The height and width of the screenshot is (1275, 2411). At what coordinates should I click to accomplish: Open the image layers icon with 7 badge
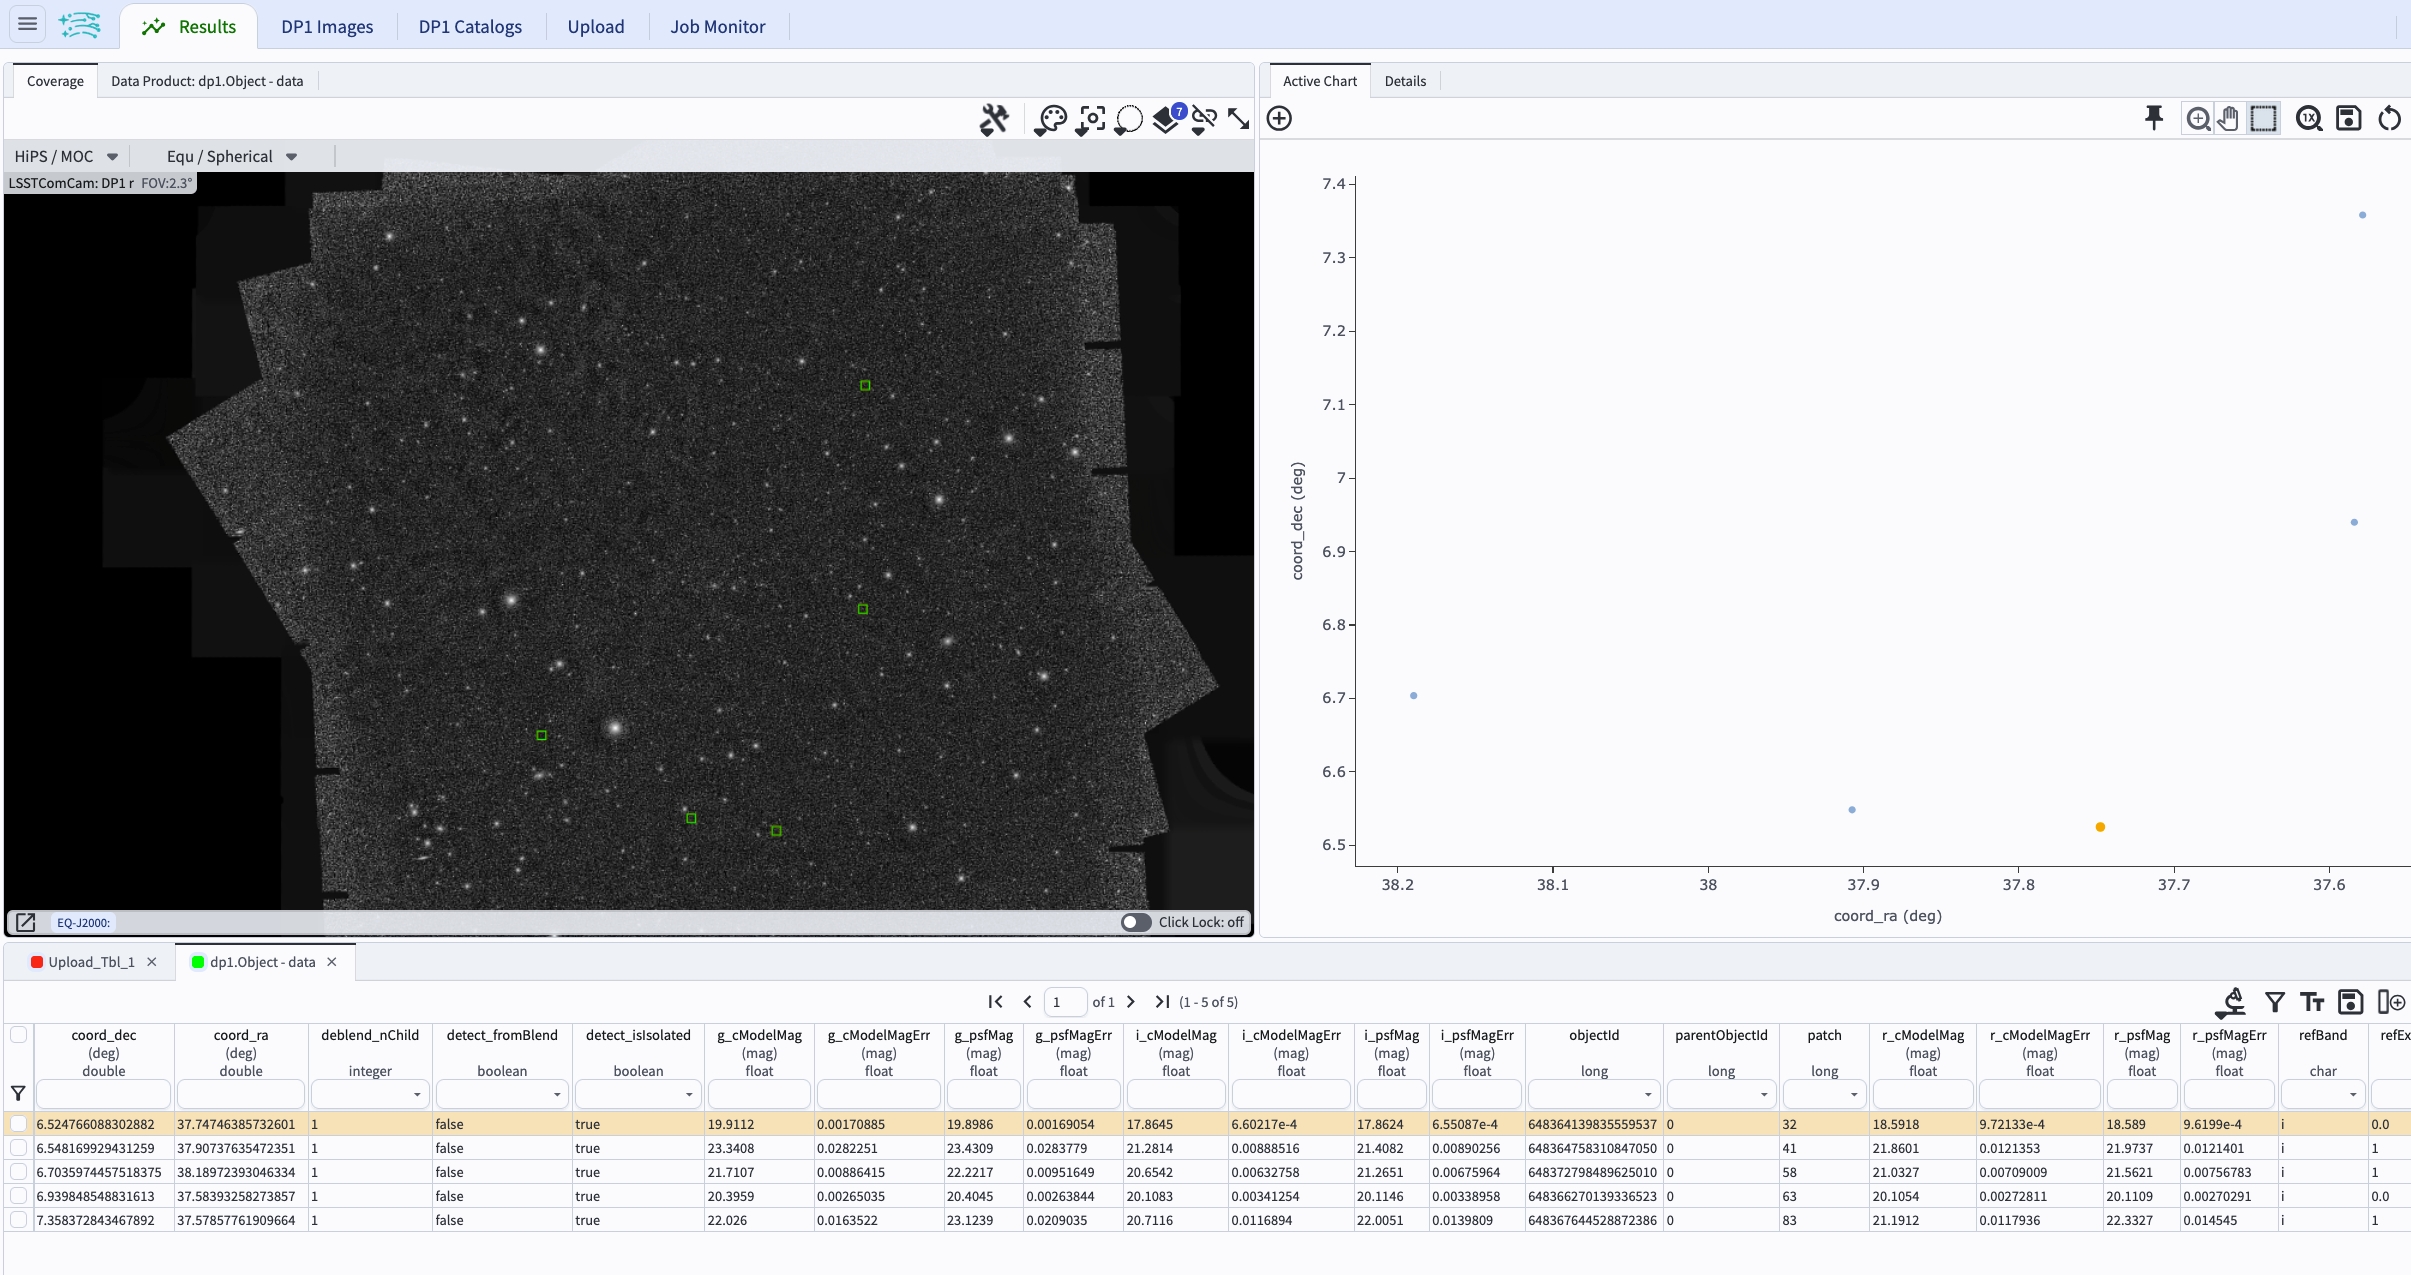[1167, 119]
